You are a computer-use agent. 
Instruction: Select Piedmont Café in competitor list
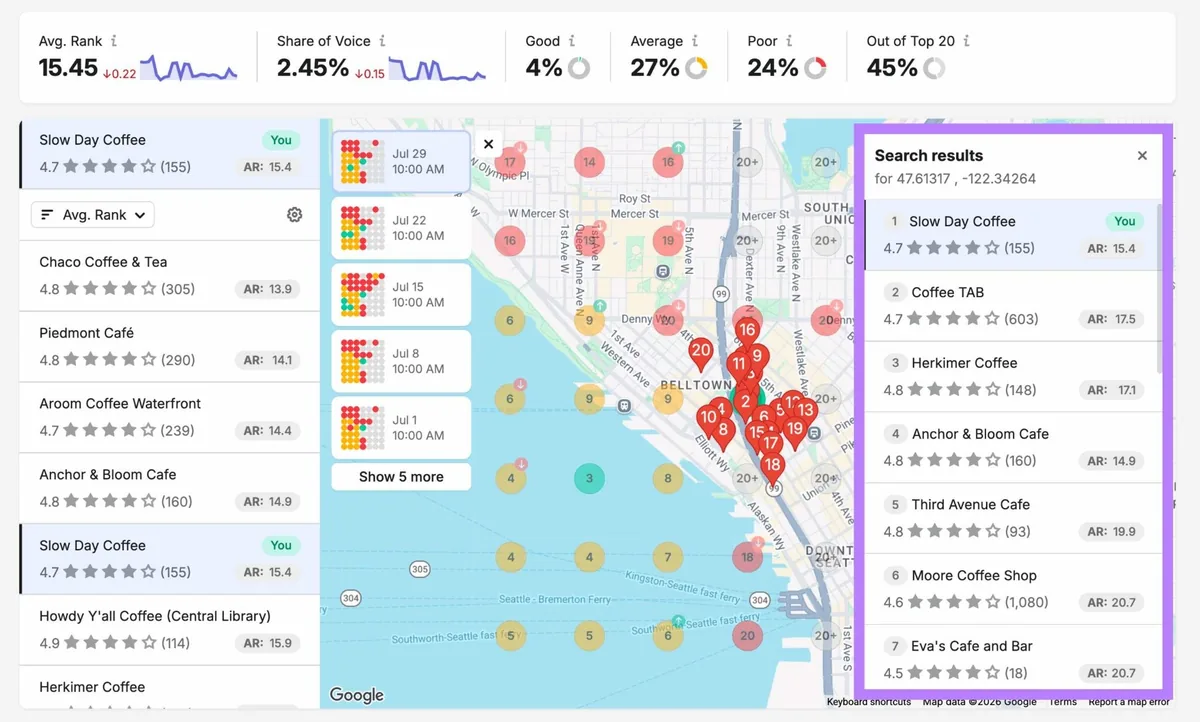click(169, 346)
